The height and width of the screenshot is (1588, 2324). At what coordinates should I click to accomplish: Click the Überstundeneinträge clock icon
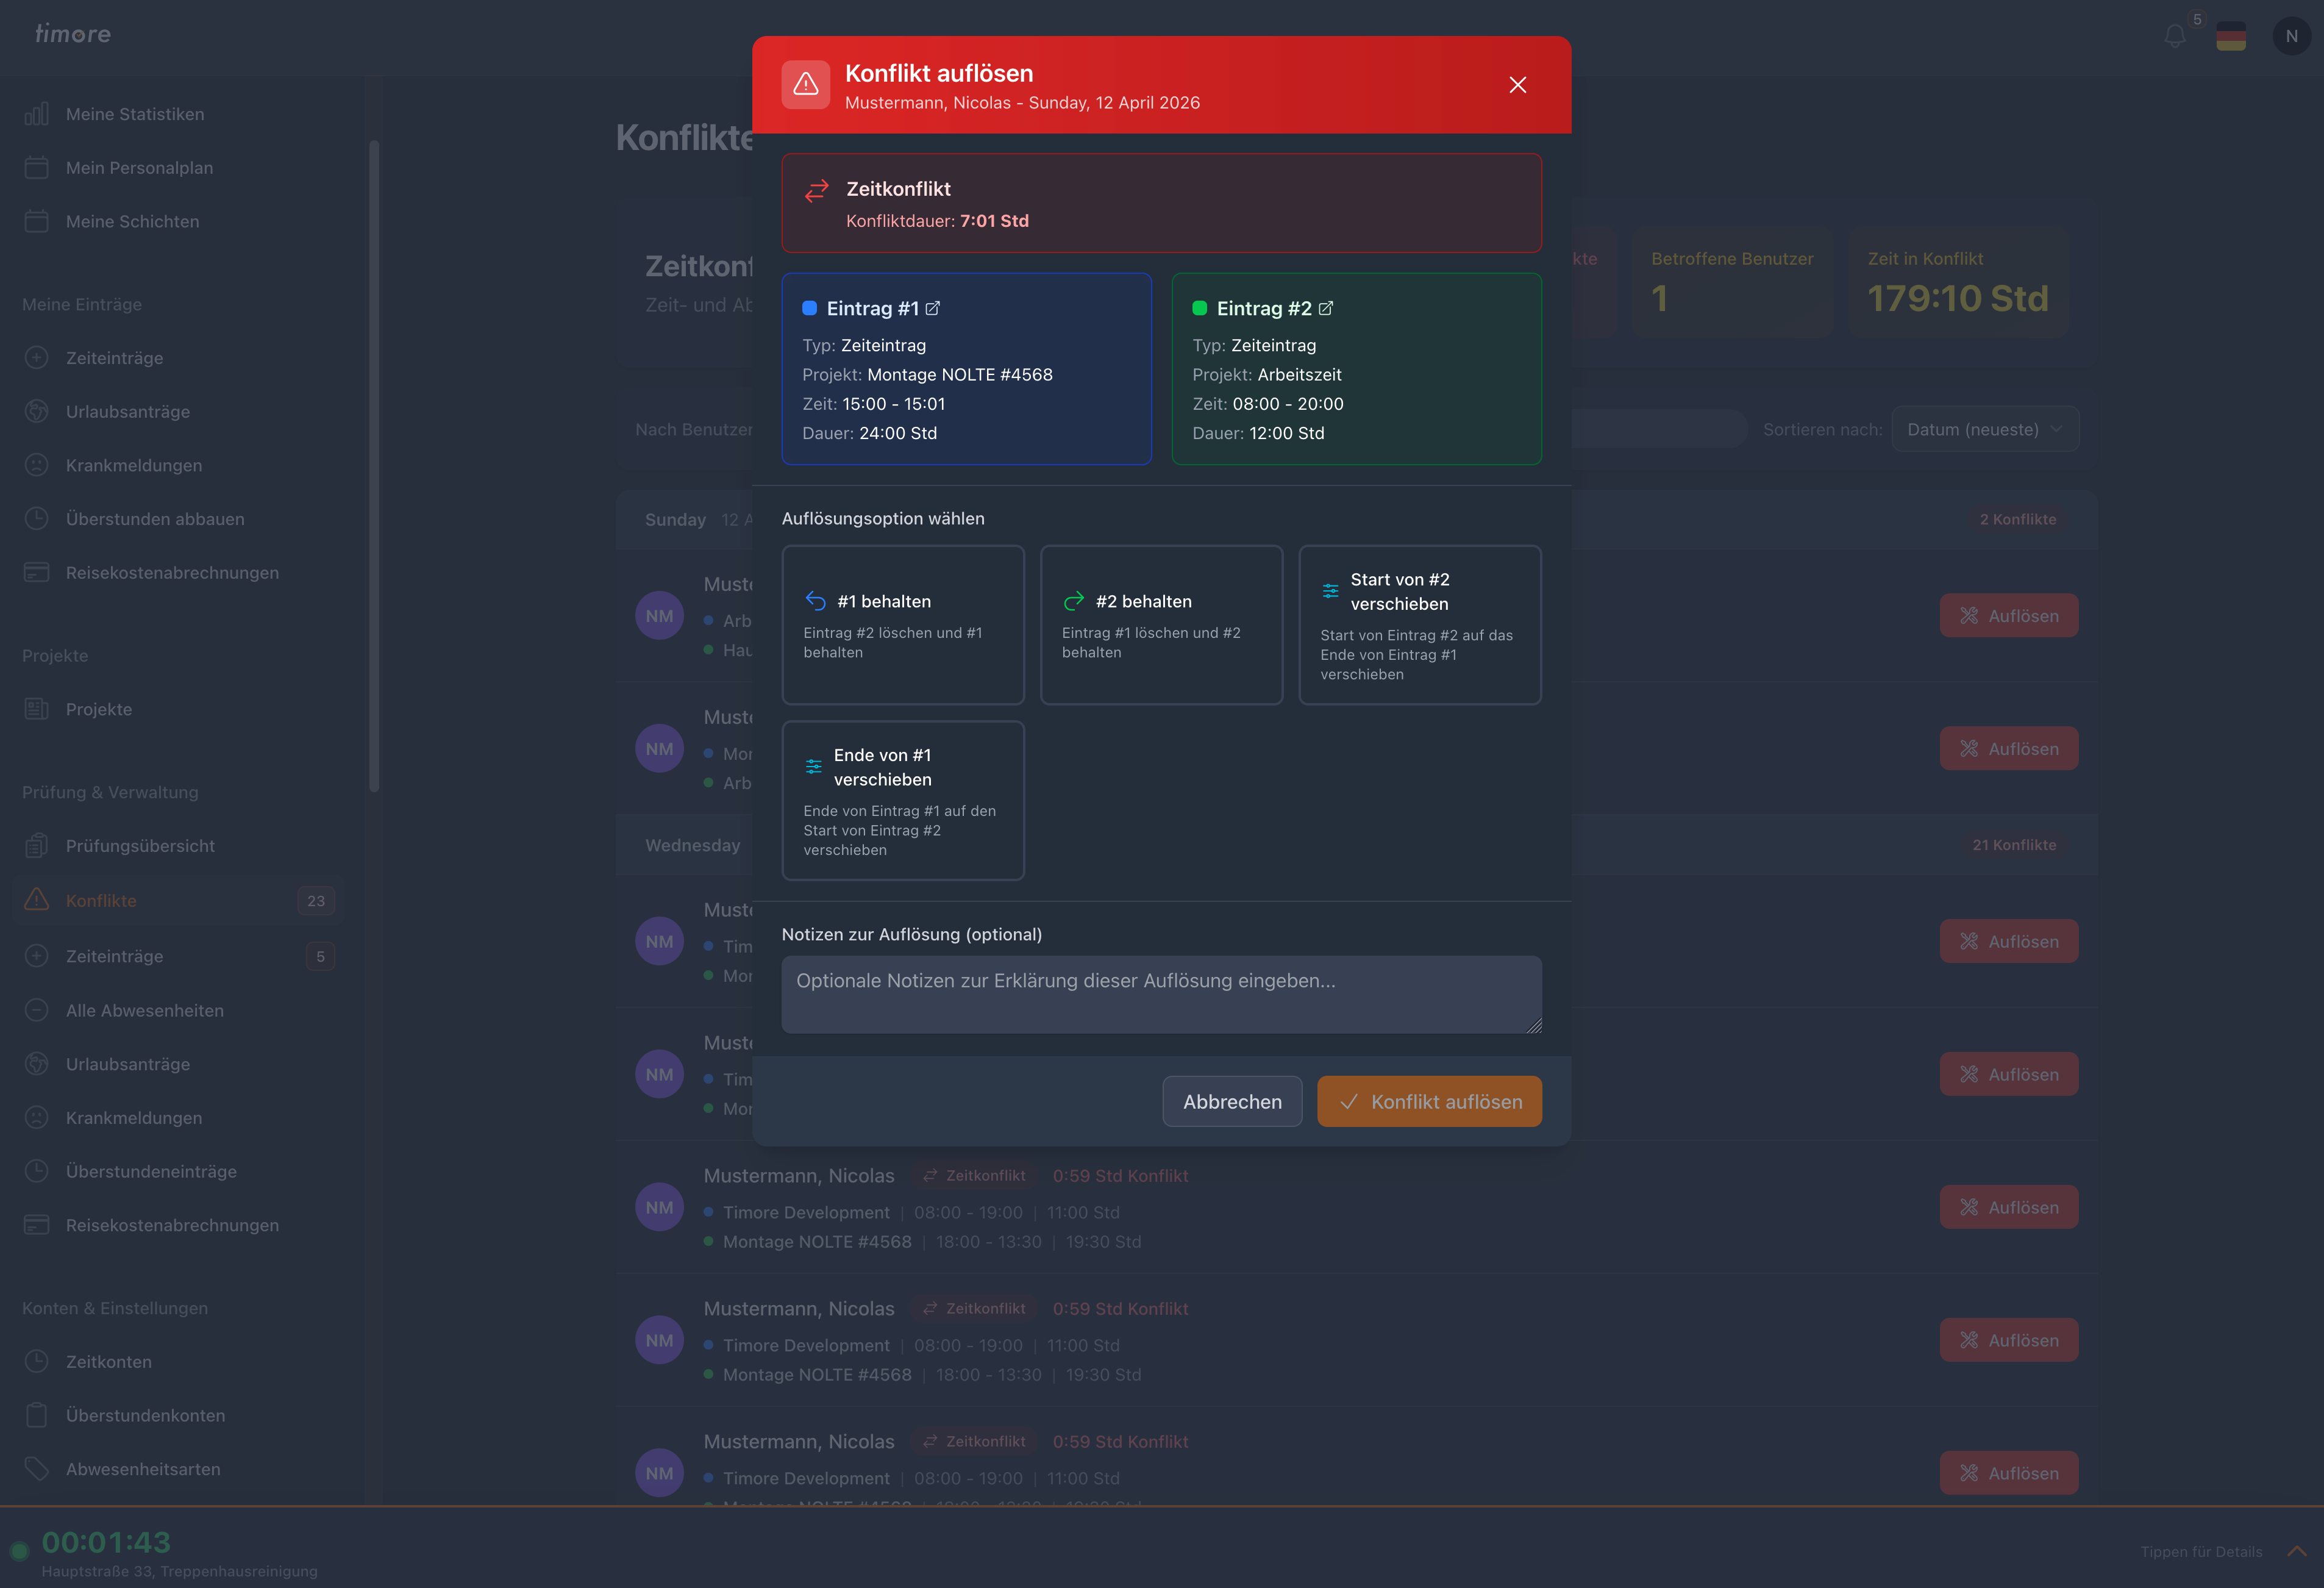point(37,1171)
